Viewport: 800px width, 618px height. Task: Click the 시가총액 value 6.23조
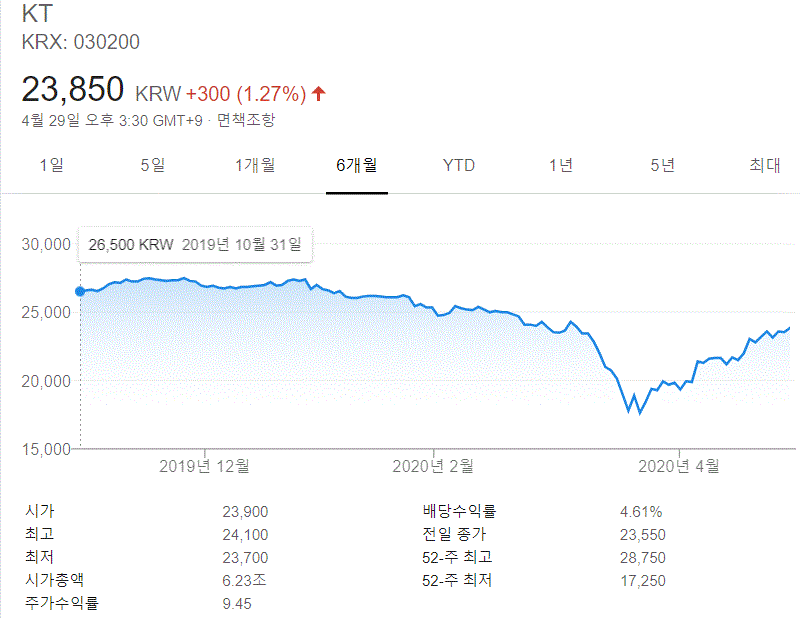[x=244, y=580]
